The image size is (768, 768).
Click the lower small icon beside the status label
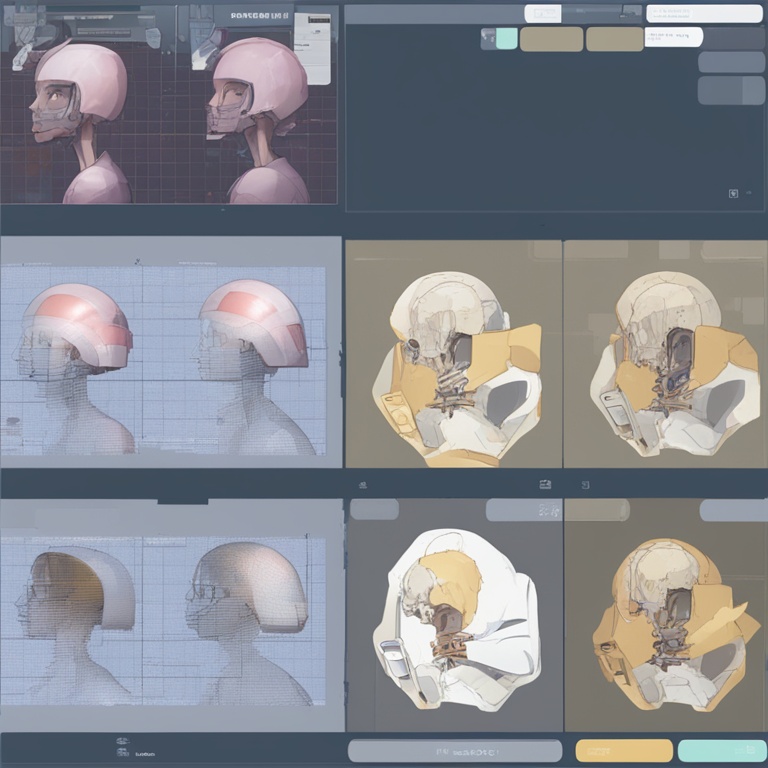pyautogui.click(x=123, y=753)
